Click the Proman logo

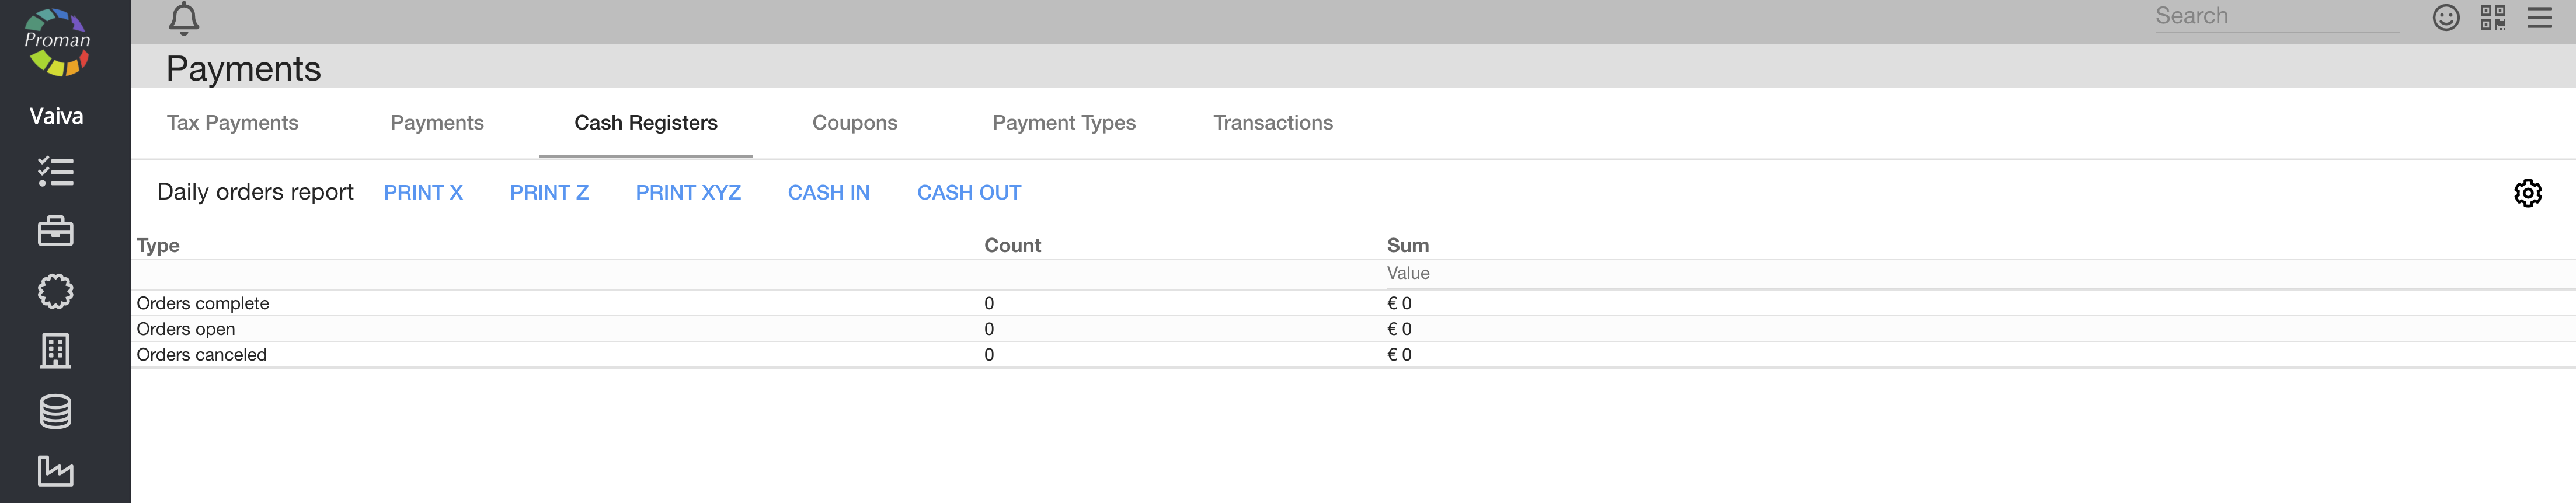click(57, 42)
